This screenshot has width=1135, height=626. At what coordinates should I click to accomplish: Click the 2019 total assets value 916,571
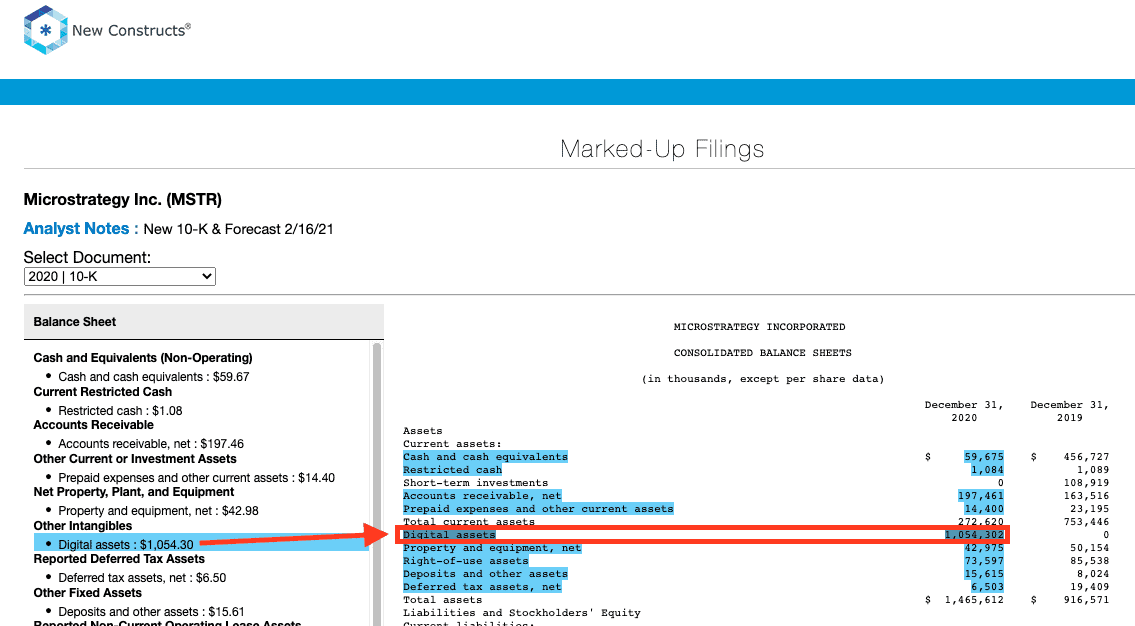pyautogui.click(x=1086, y=600)
